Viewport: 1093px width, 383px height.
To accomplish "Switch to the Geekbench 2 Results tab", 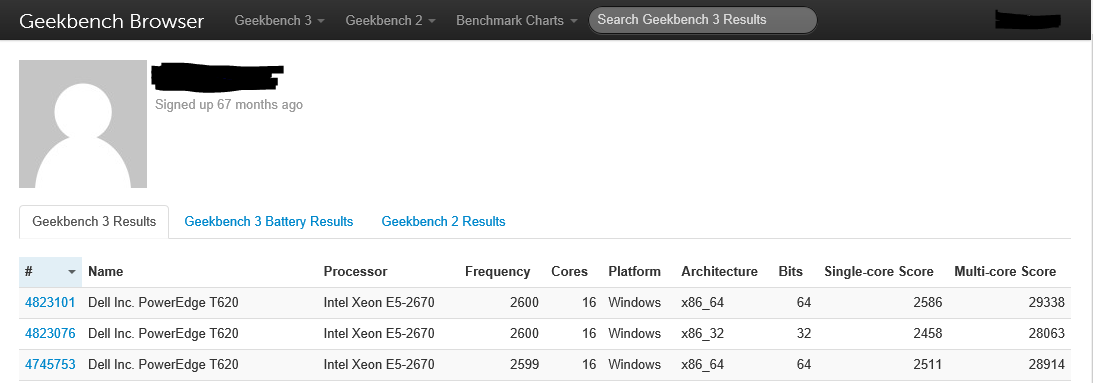I will (x=443, y=222).
